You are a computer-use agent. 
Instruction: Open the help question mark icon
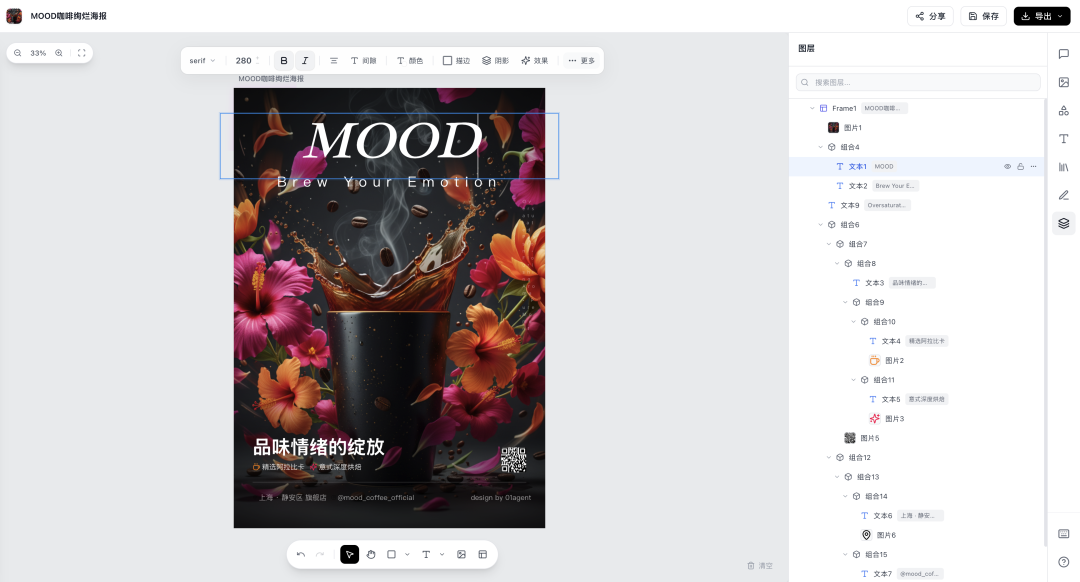coord(1063,562)
